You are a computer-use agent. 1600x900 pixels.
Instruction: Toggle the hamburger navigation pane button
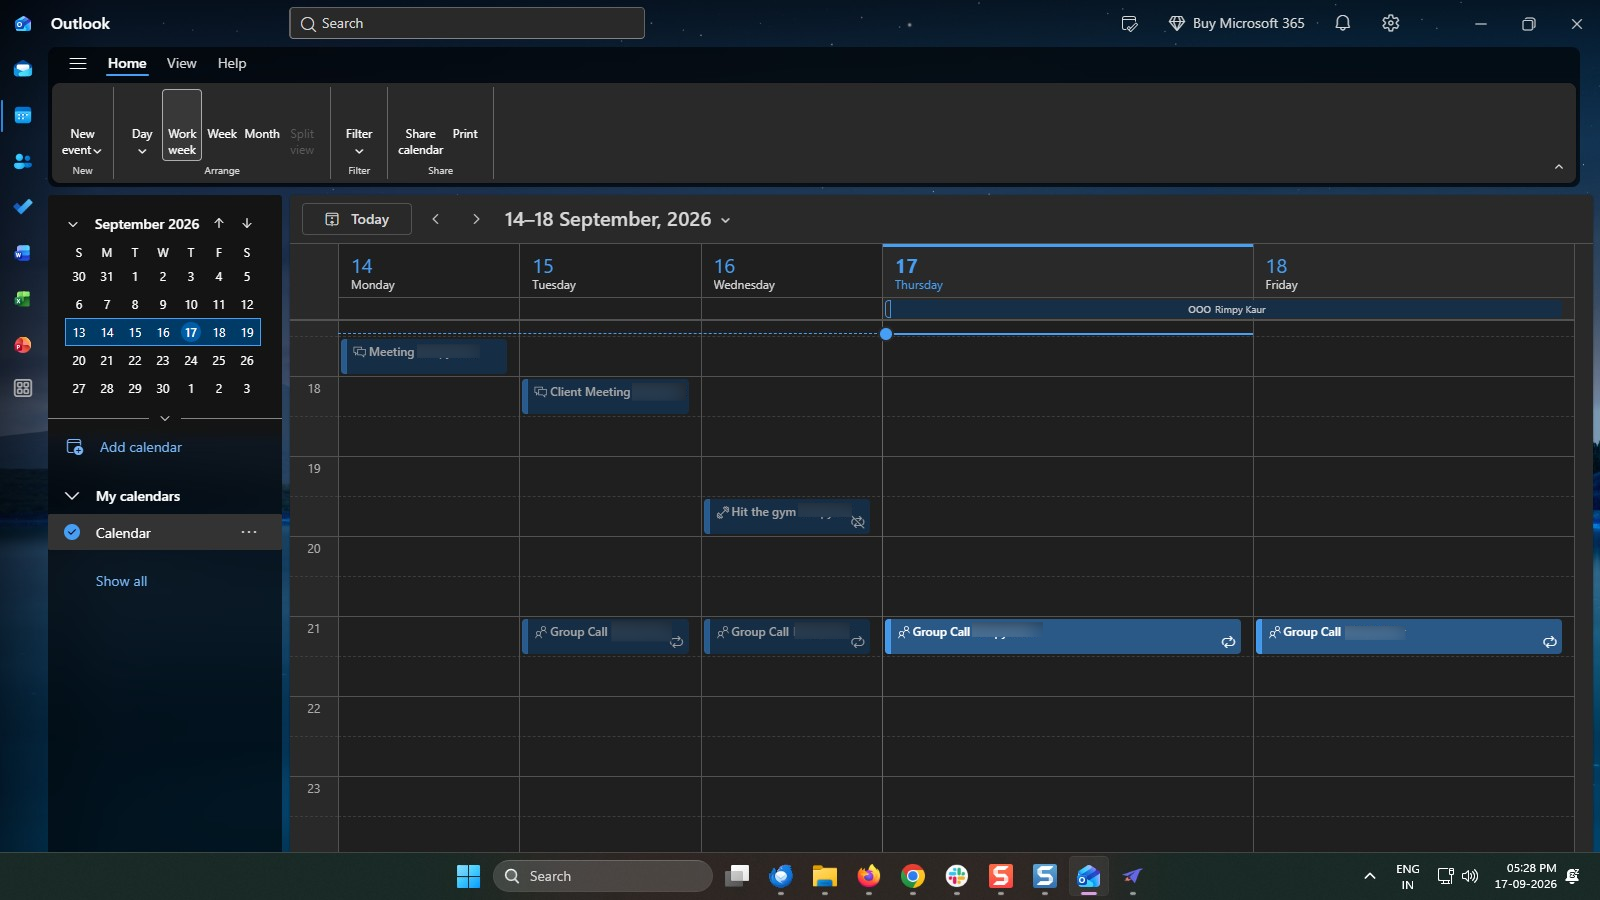point(77,63)
